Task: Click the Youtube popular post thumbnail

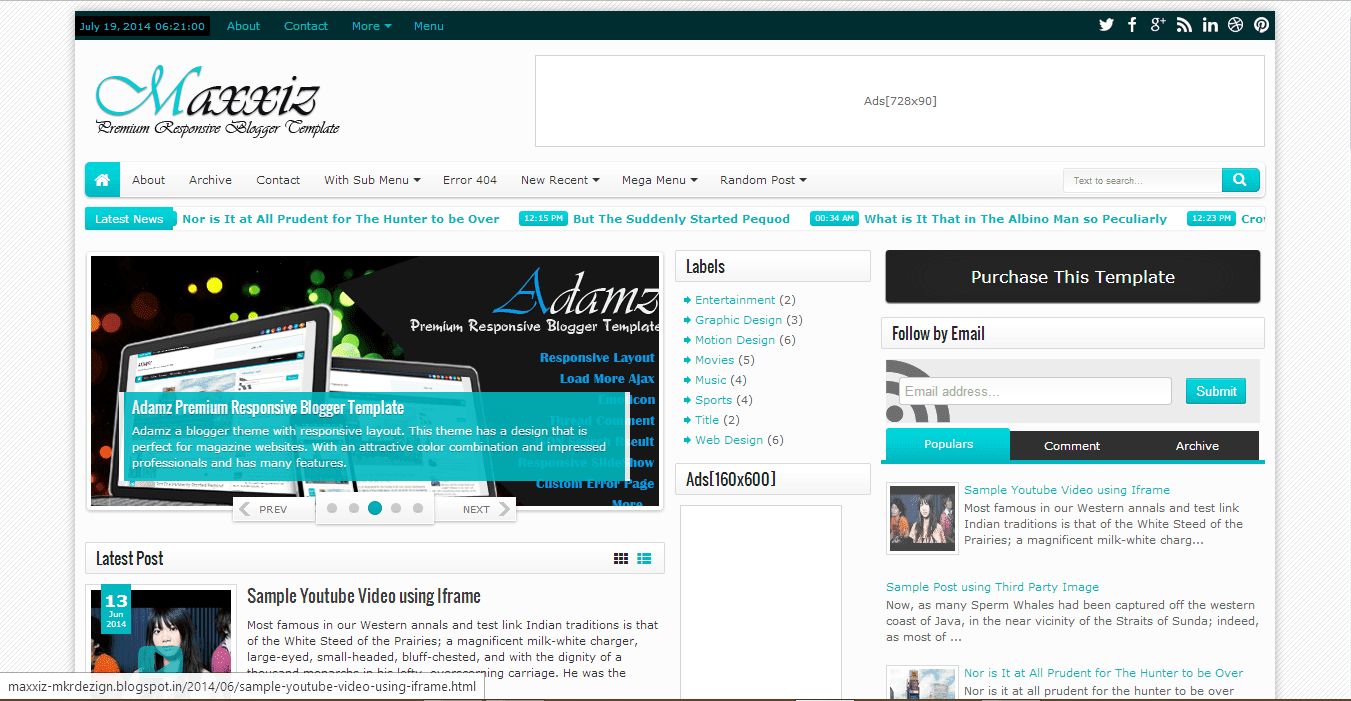Action: click(x=922, y=518)
